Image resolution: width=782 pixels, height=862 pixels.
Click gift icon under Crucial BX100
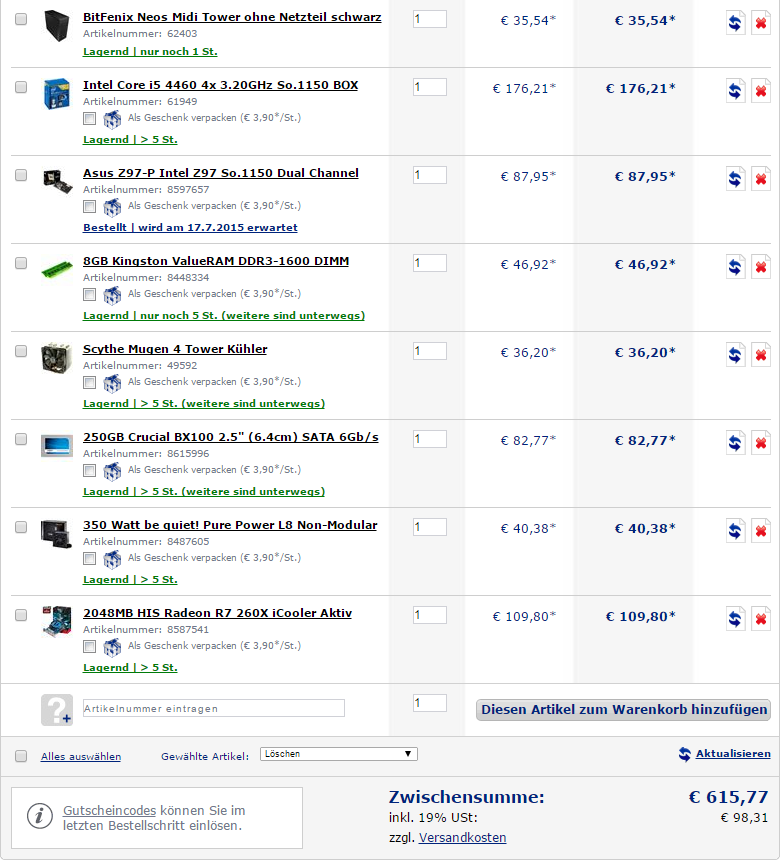[x=112, y=470]
